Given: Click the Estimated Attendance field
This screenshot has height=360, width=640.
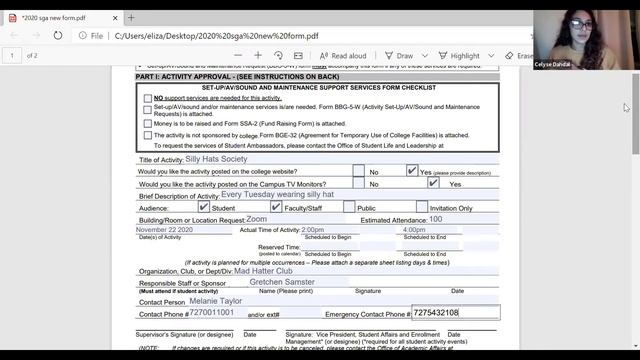Looking at the screenshot, I should tap(463, 219).
